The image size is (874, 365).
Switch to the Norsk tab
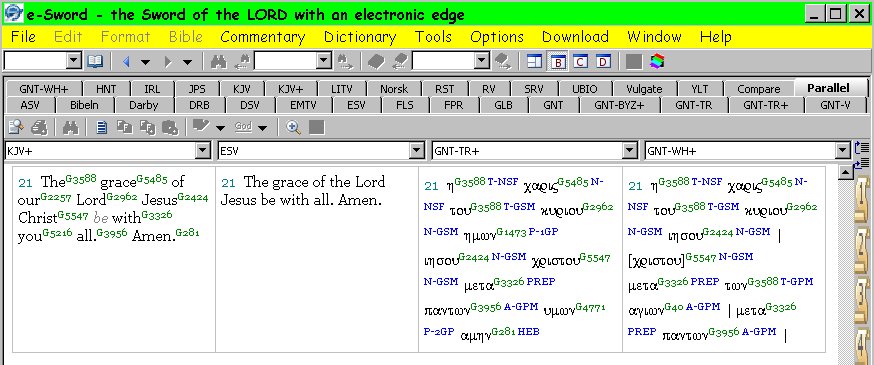click(394, 89)
